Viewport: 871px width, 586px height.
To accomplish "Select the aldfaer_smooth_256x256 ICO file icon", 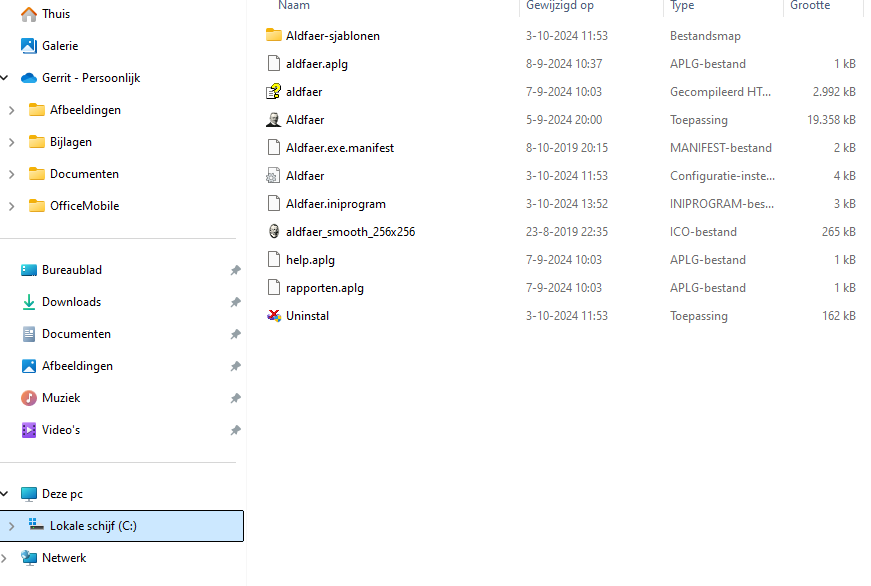I will coord(274,232).
